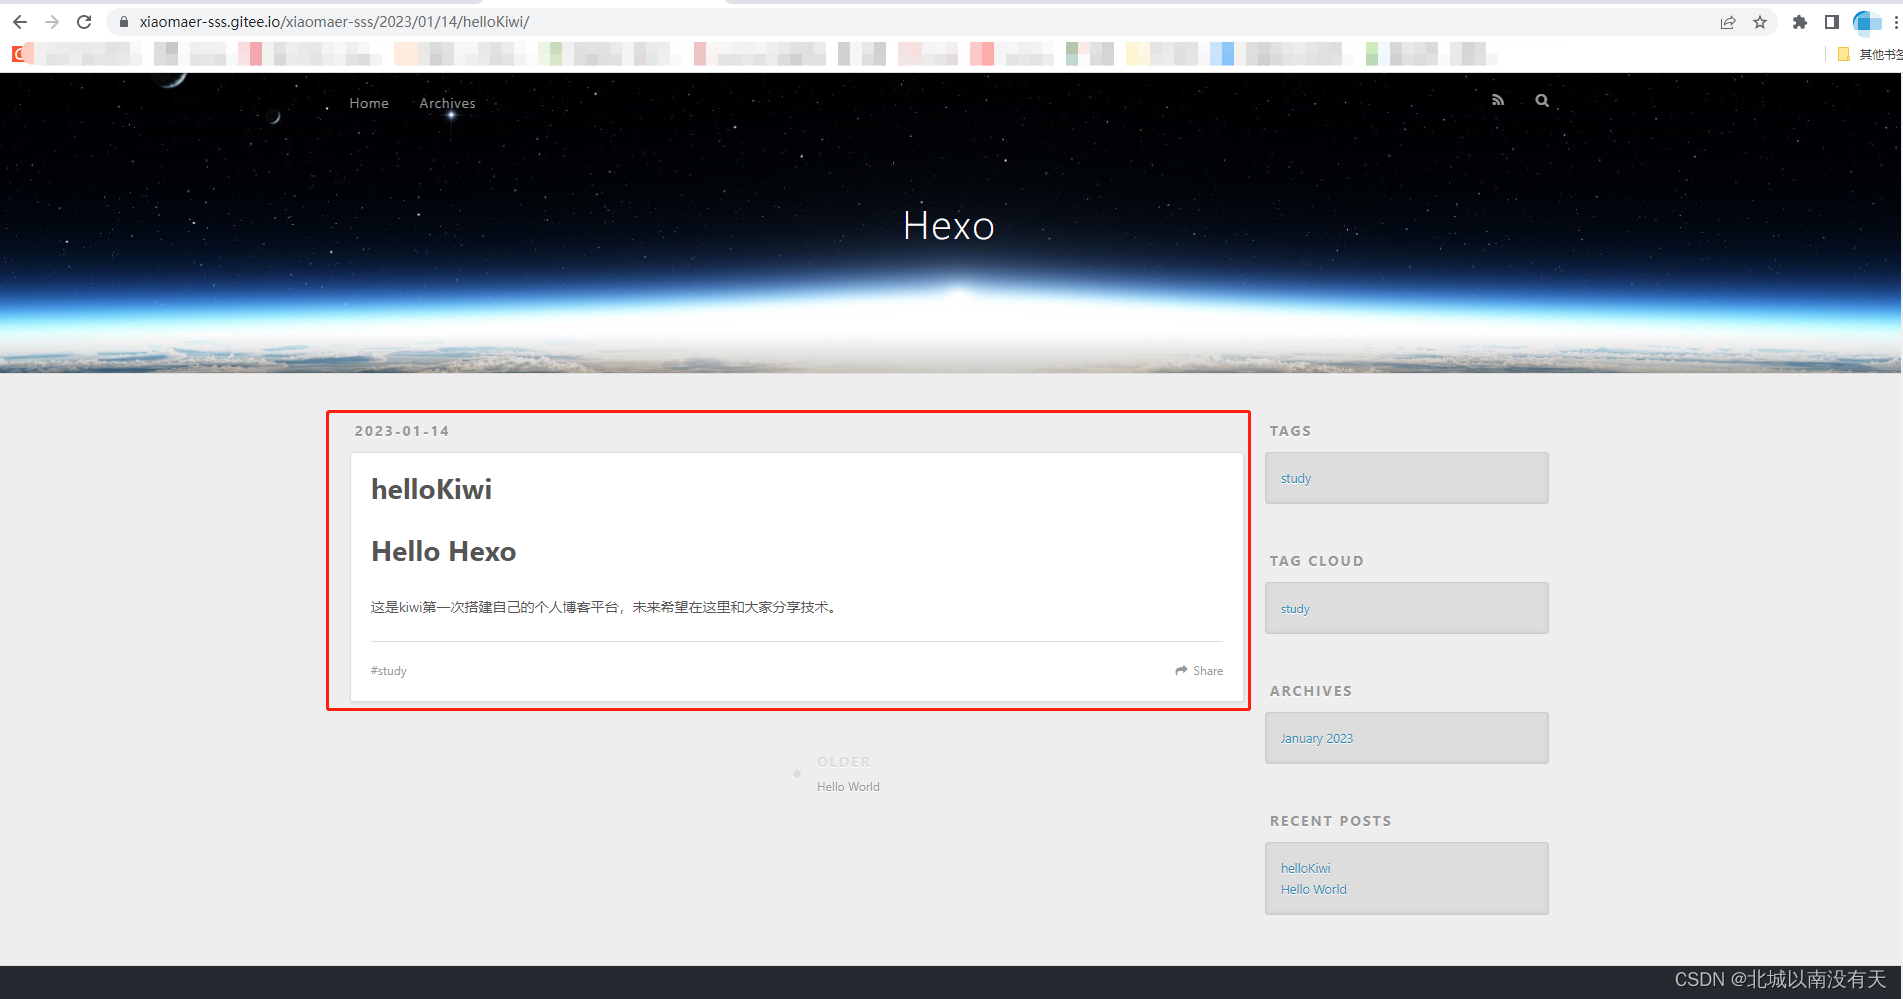1903x999 pixels.
Task: Click the padlock site info icon
Action: point(124,22)
